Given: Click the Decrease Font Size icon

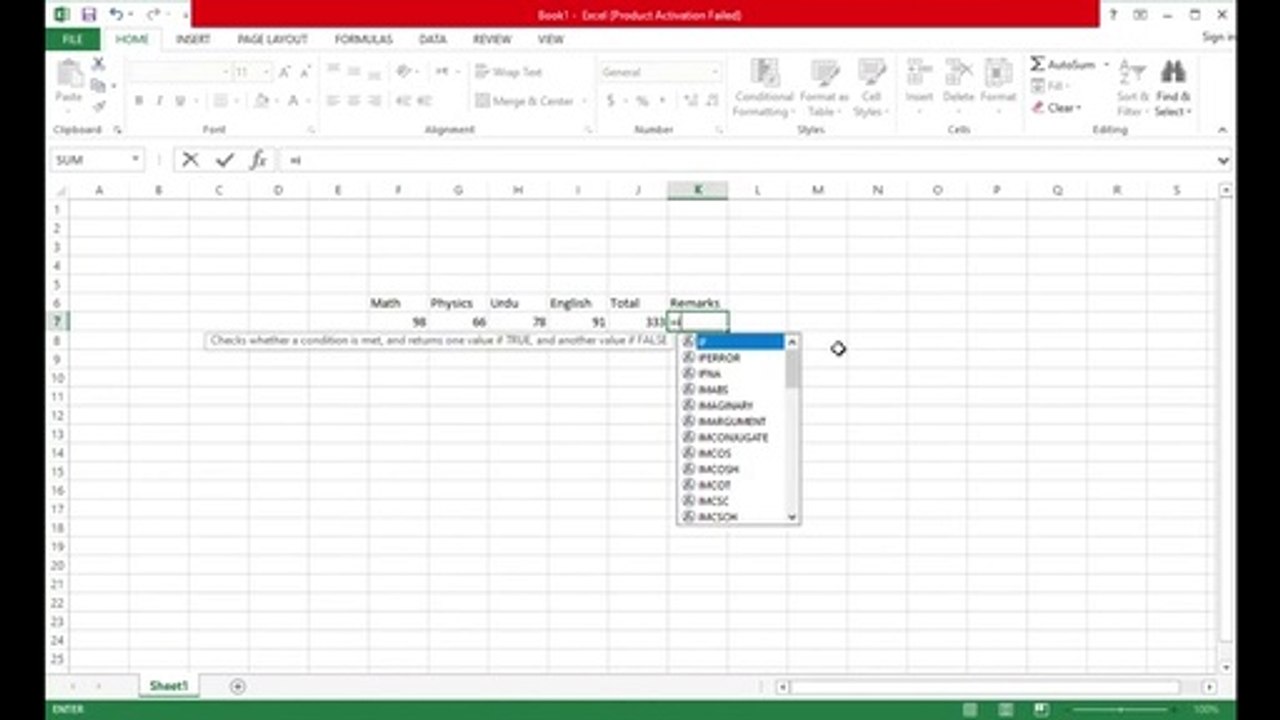Looking at the screenshot, I should point(305,72).
